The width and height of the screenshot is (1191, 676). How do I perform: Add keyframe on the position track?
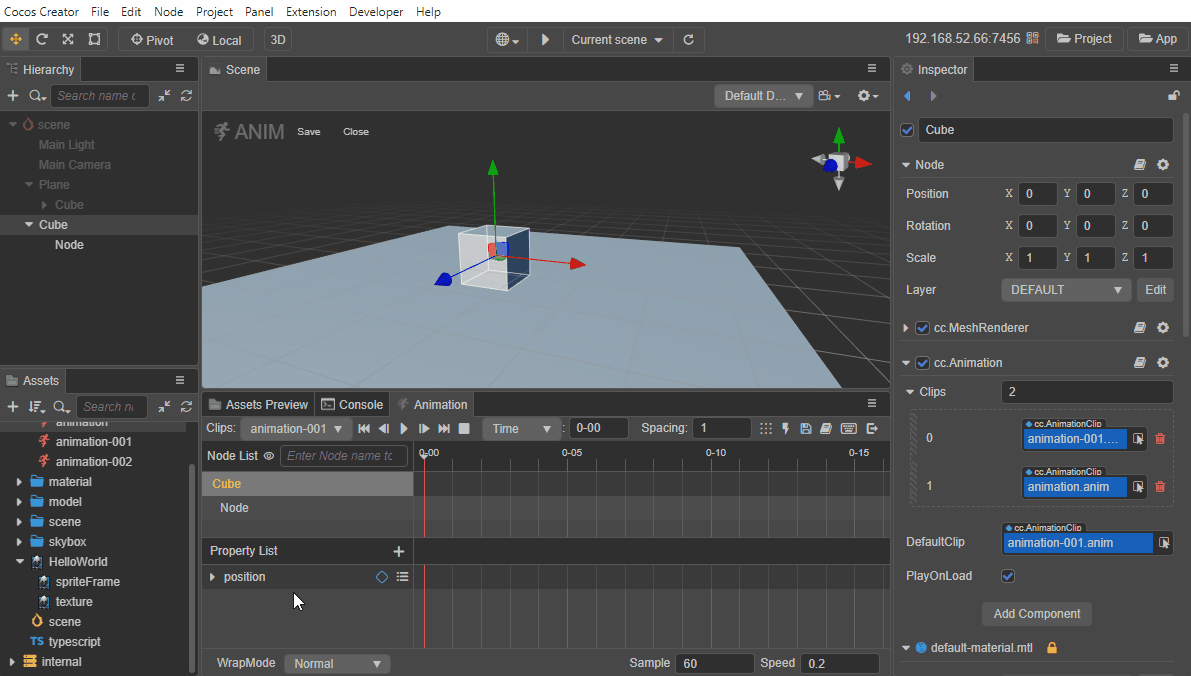(x=381, y=577)
